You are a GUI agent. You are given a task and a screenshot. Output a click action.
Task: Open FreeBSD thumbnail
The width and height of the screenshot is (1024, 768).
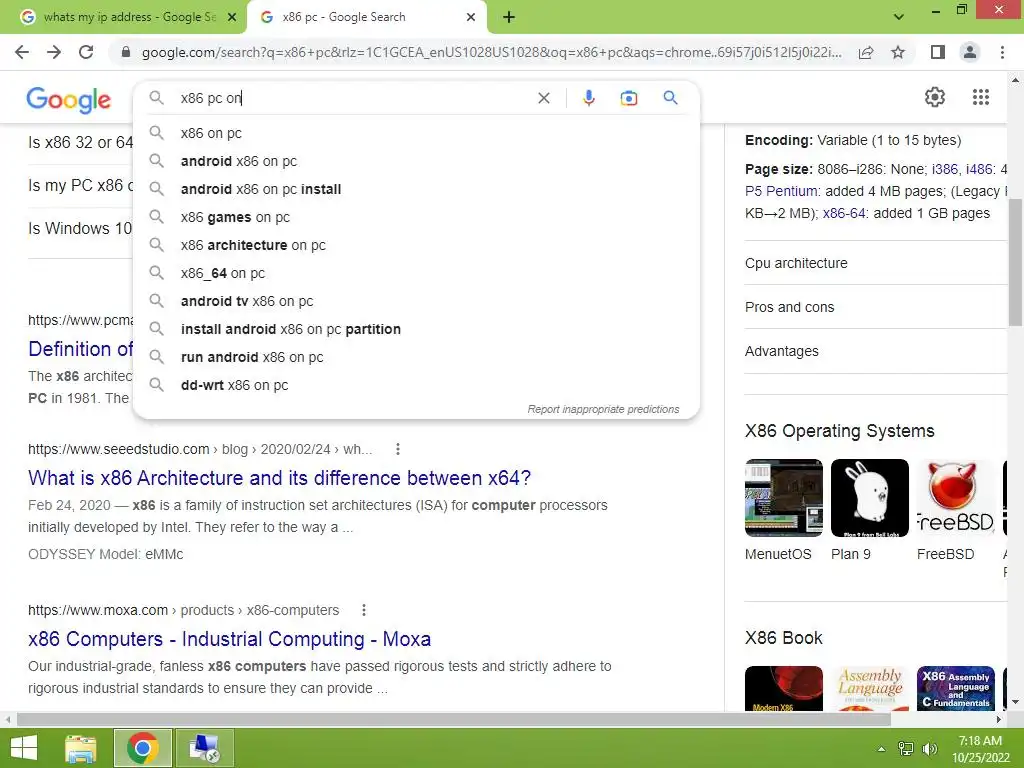click(x=955, y=498)
